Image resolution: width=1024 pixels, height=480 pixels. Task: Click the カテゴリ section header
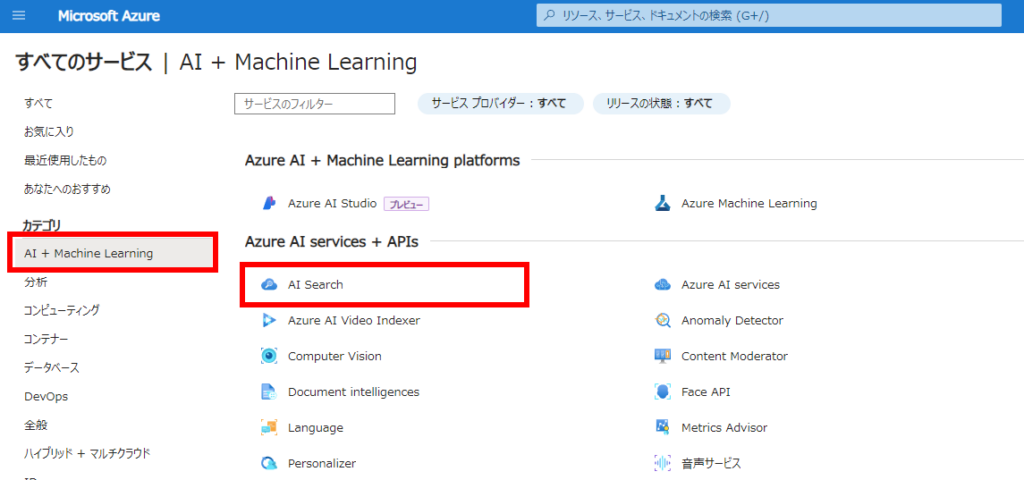[42, 226]
